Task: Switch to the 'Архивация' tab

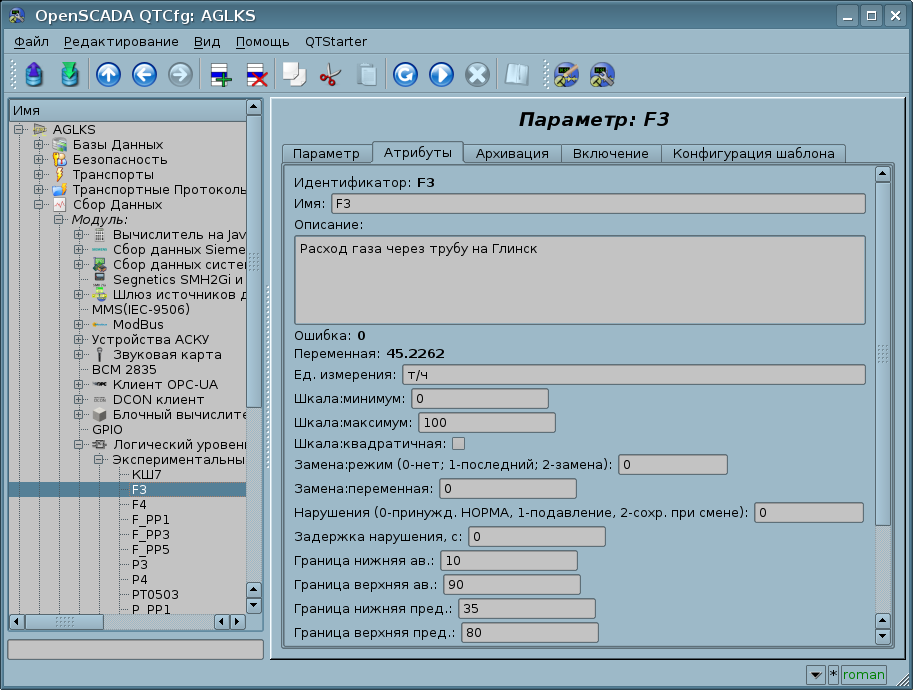Action: [x=511, y=153]
